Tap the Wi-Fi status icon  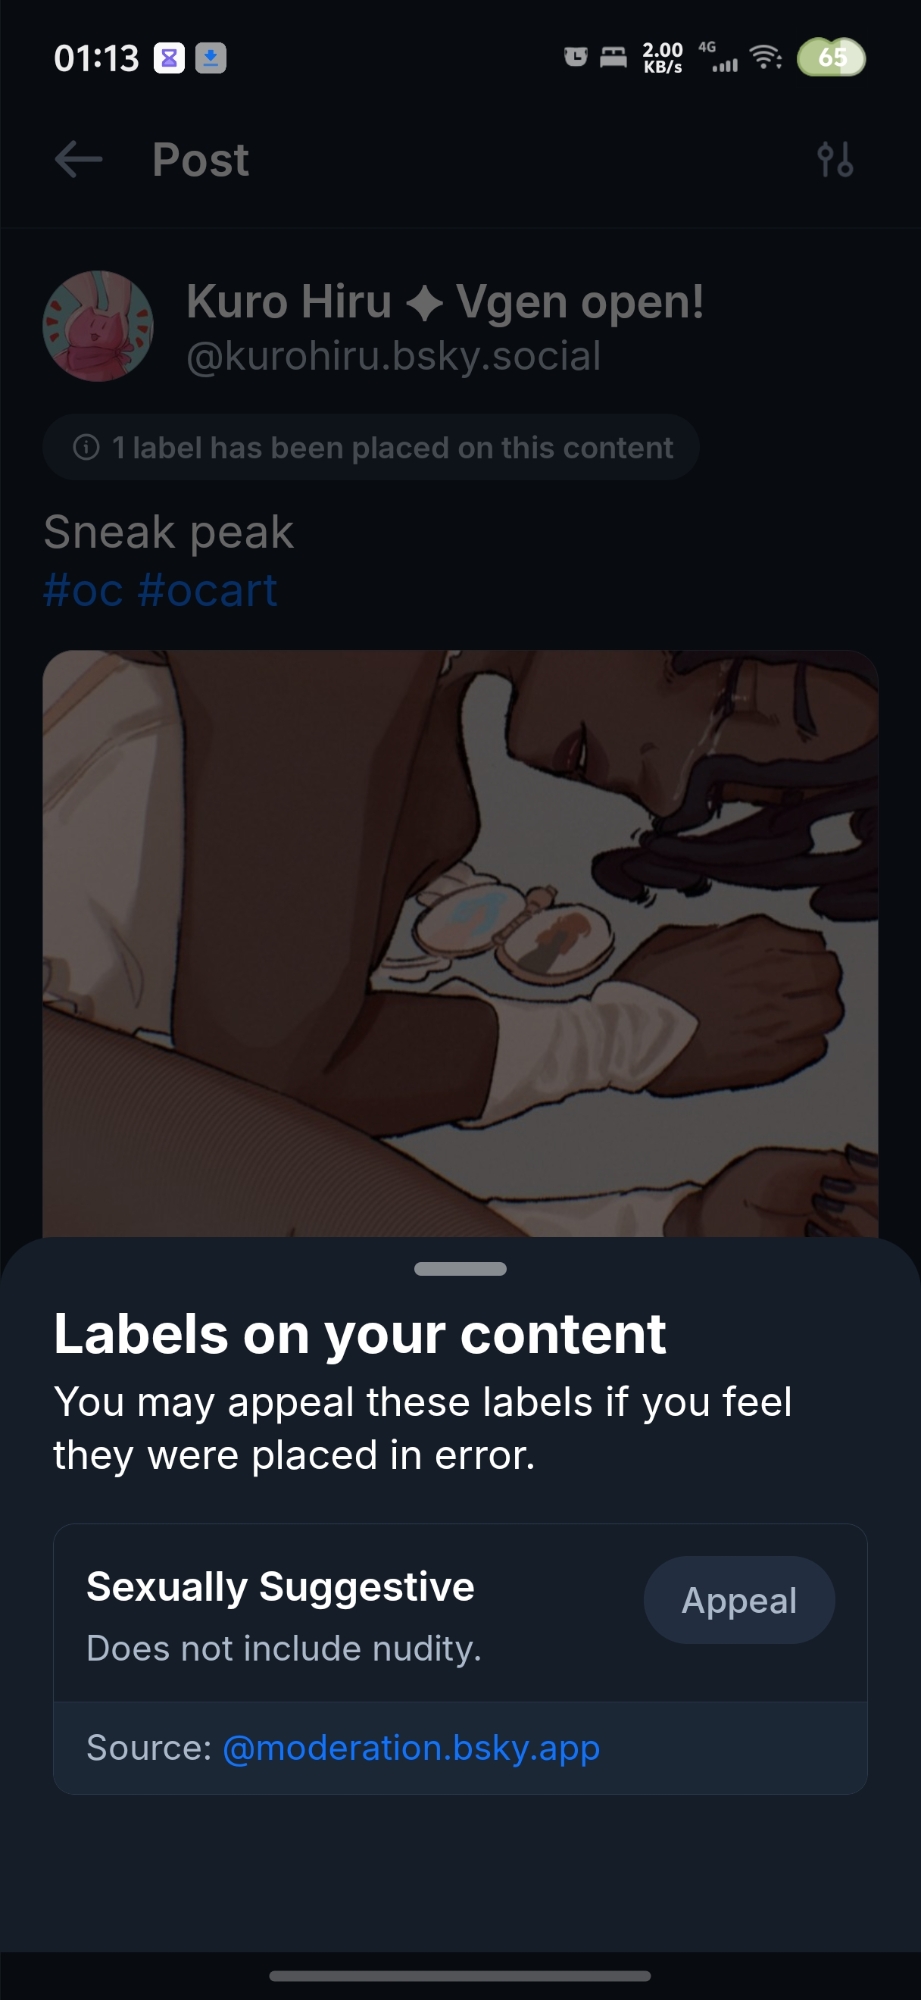[x=766, y=58]
